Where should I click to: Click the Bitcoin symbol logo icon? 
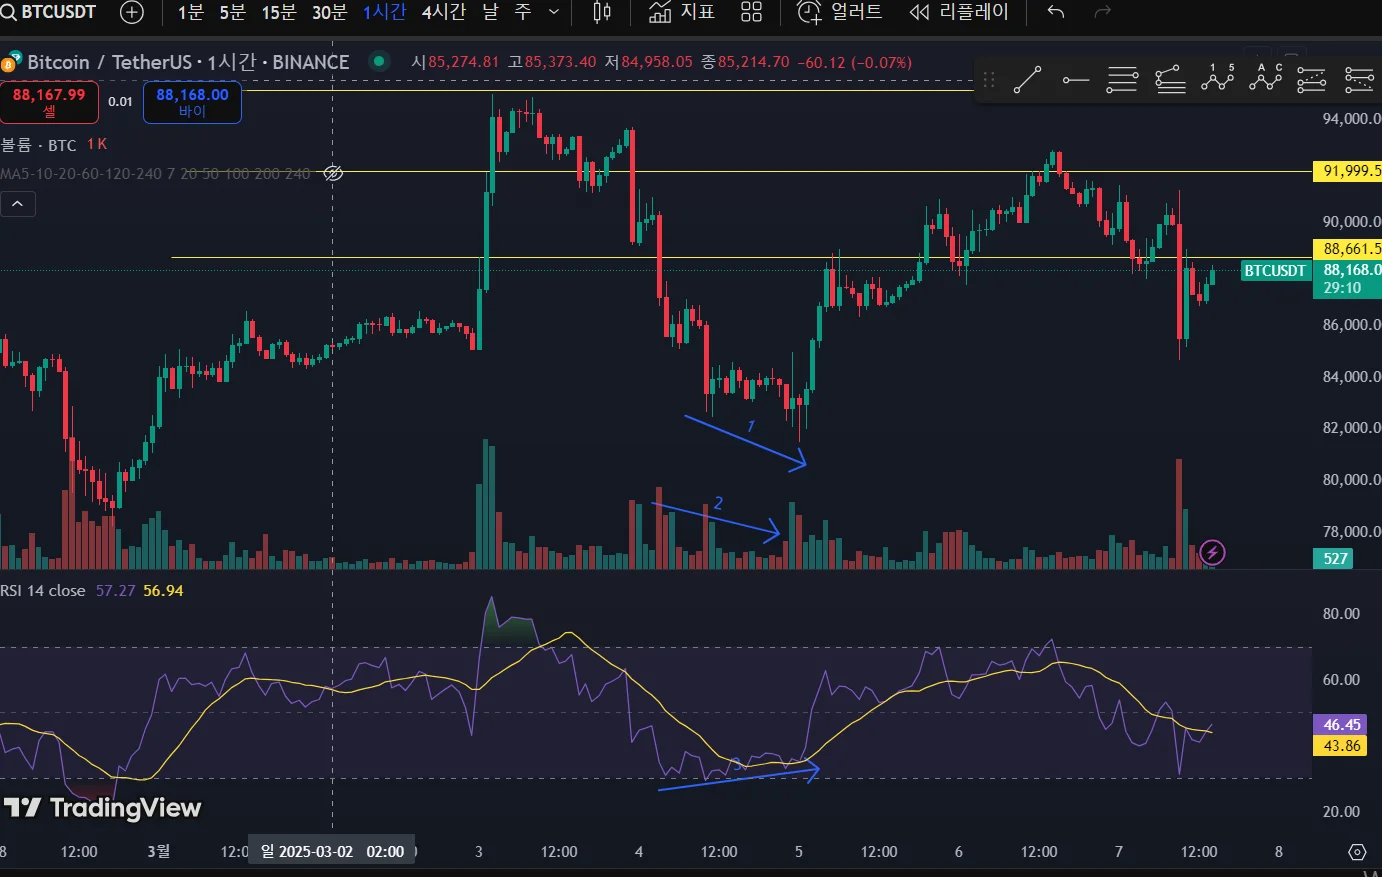point(10,62)
